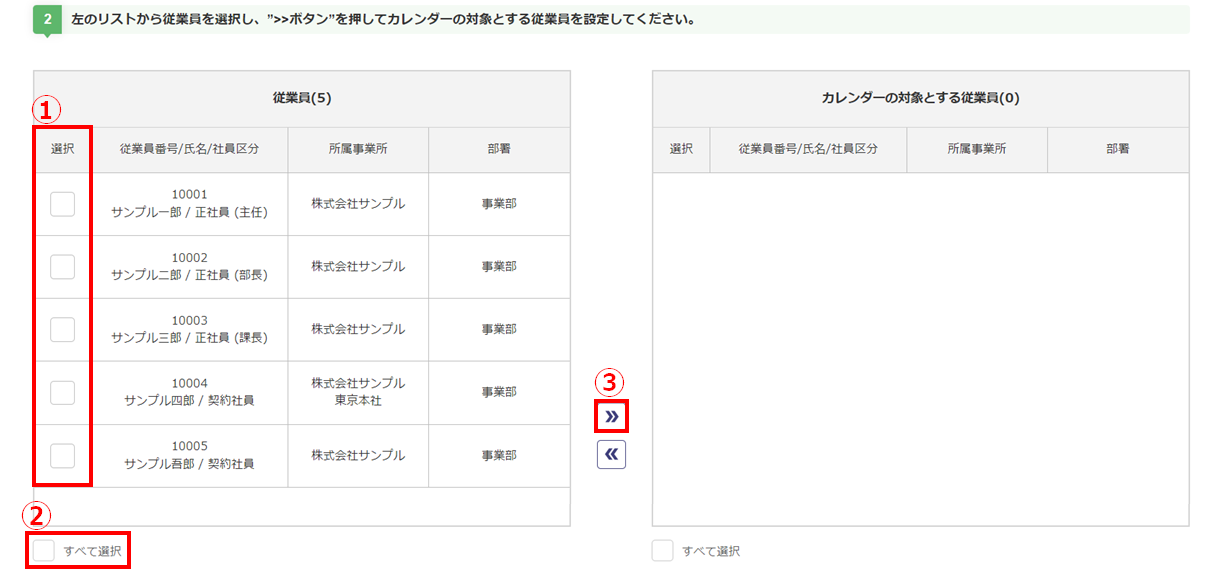Click カレンダーの対象とする従業員(0) panel title
Screen dimensions: 1216x577
coord(920,98)
